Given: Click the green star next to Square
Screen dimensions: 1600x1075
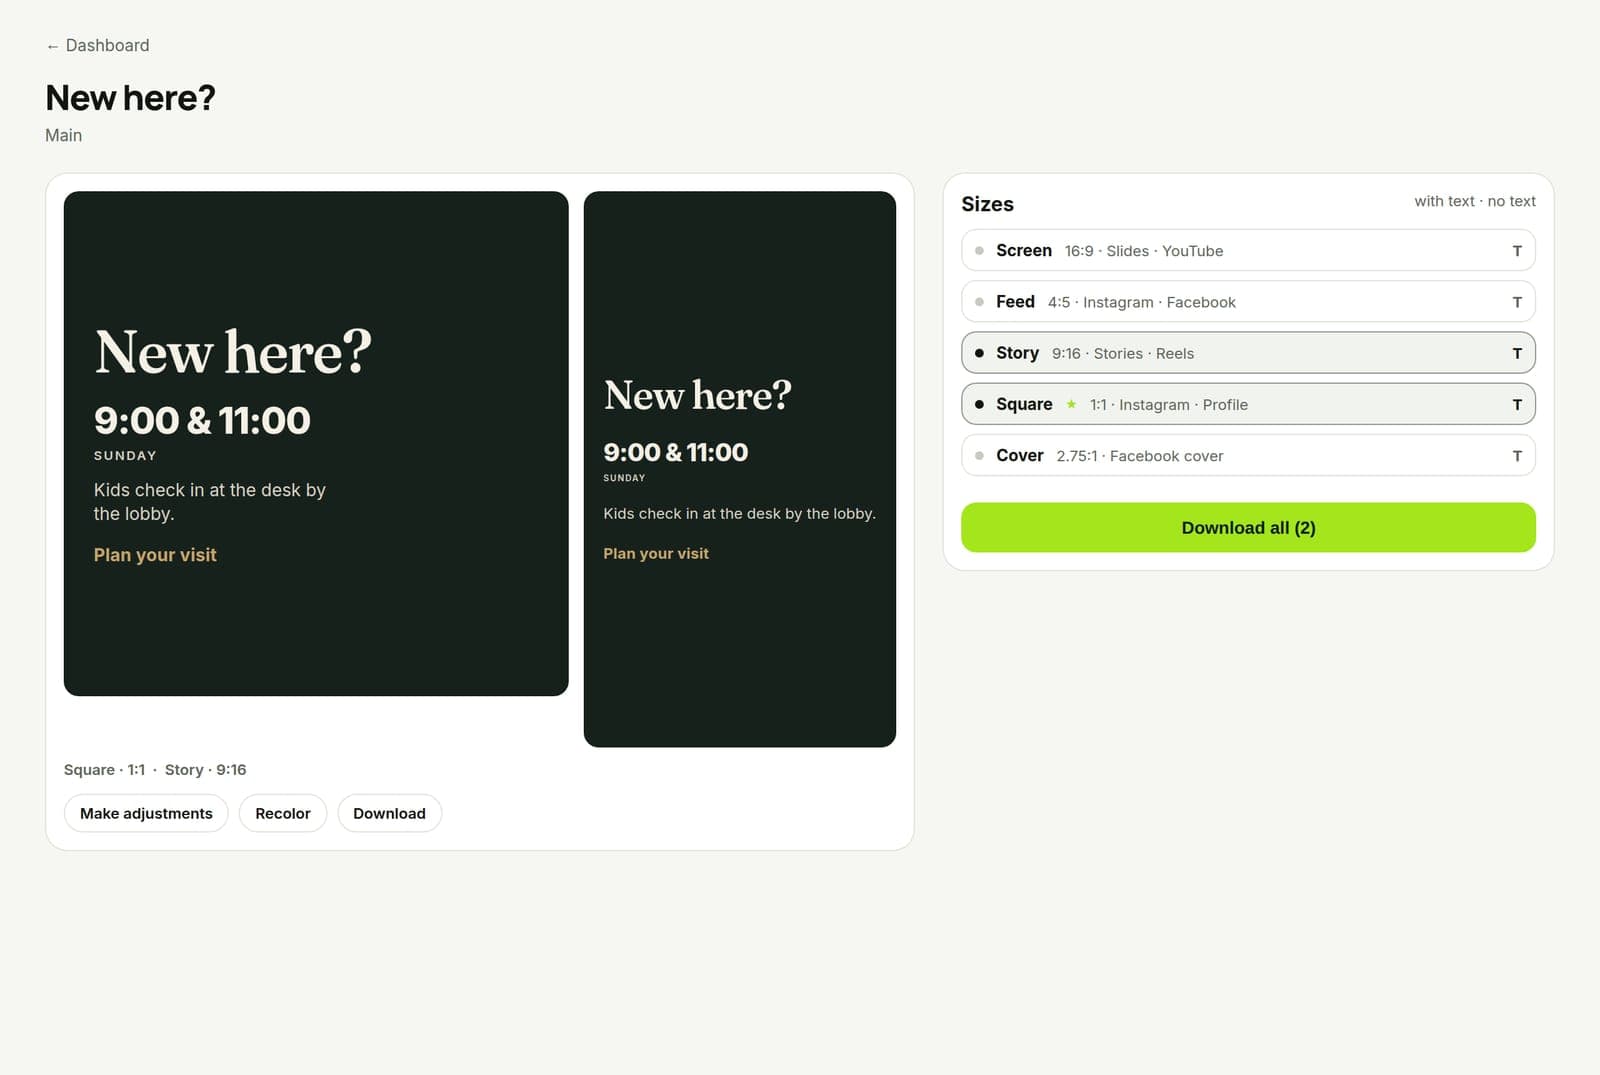Looking at the screenshot, I should click(x=1071, y=404).
